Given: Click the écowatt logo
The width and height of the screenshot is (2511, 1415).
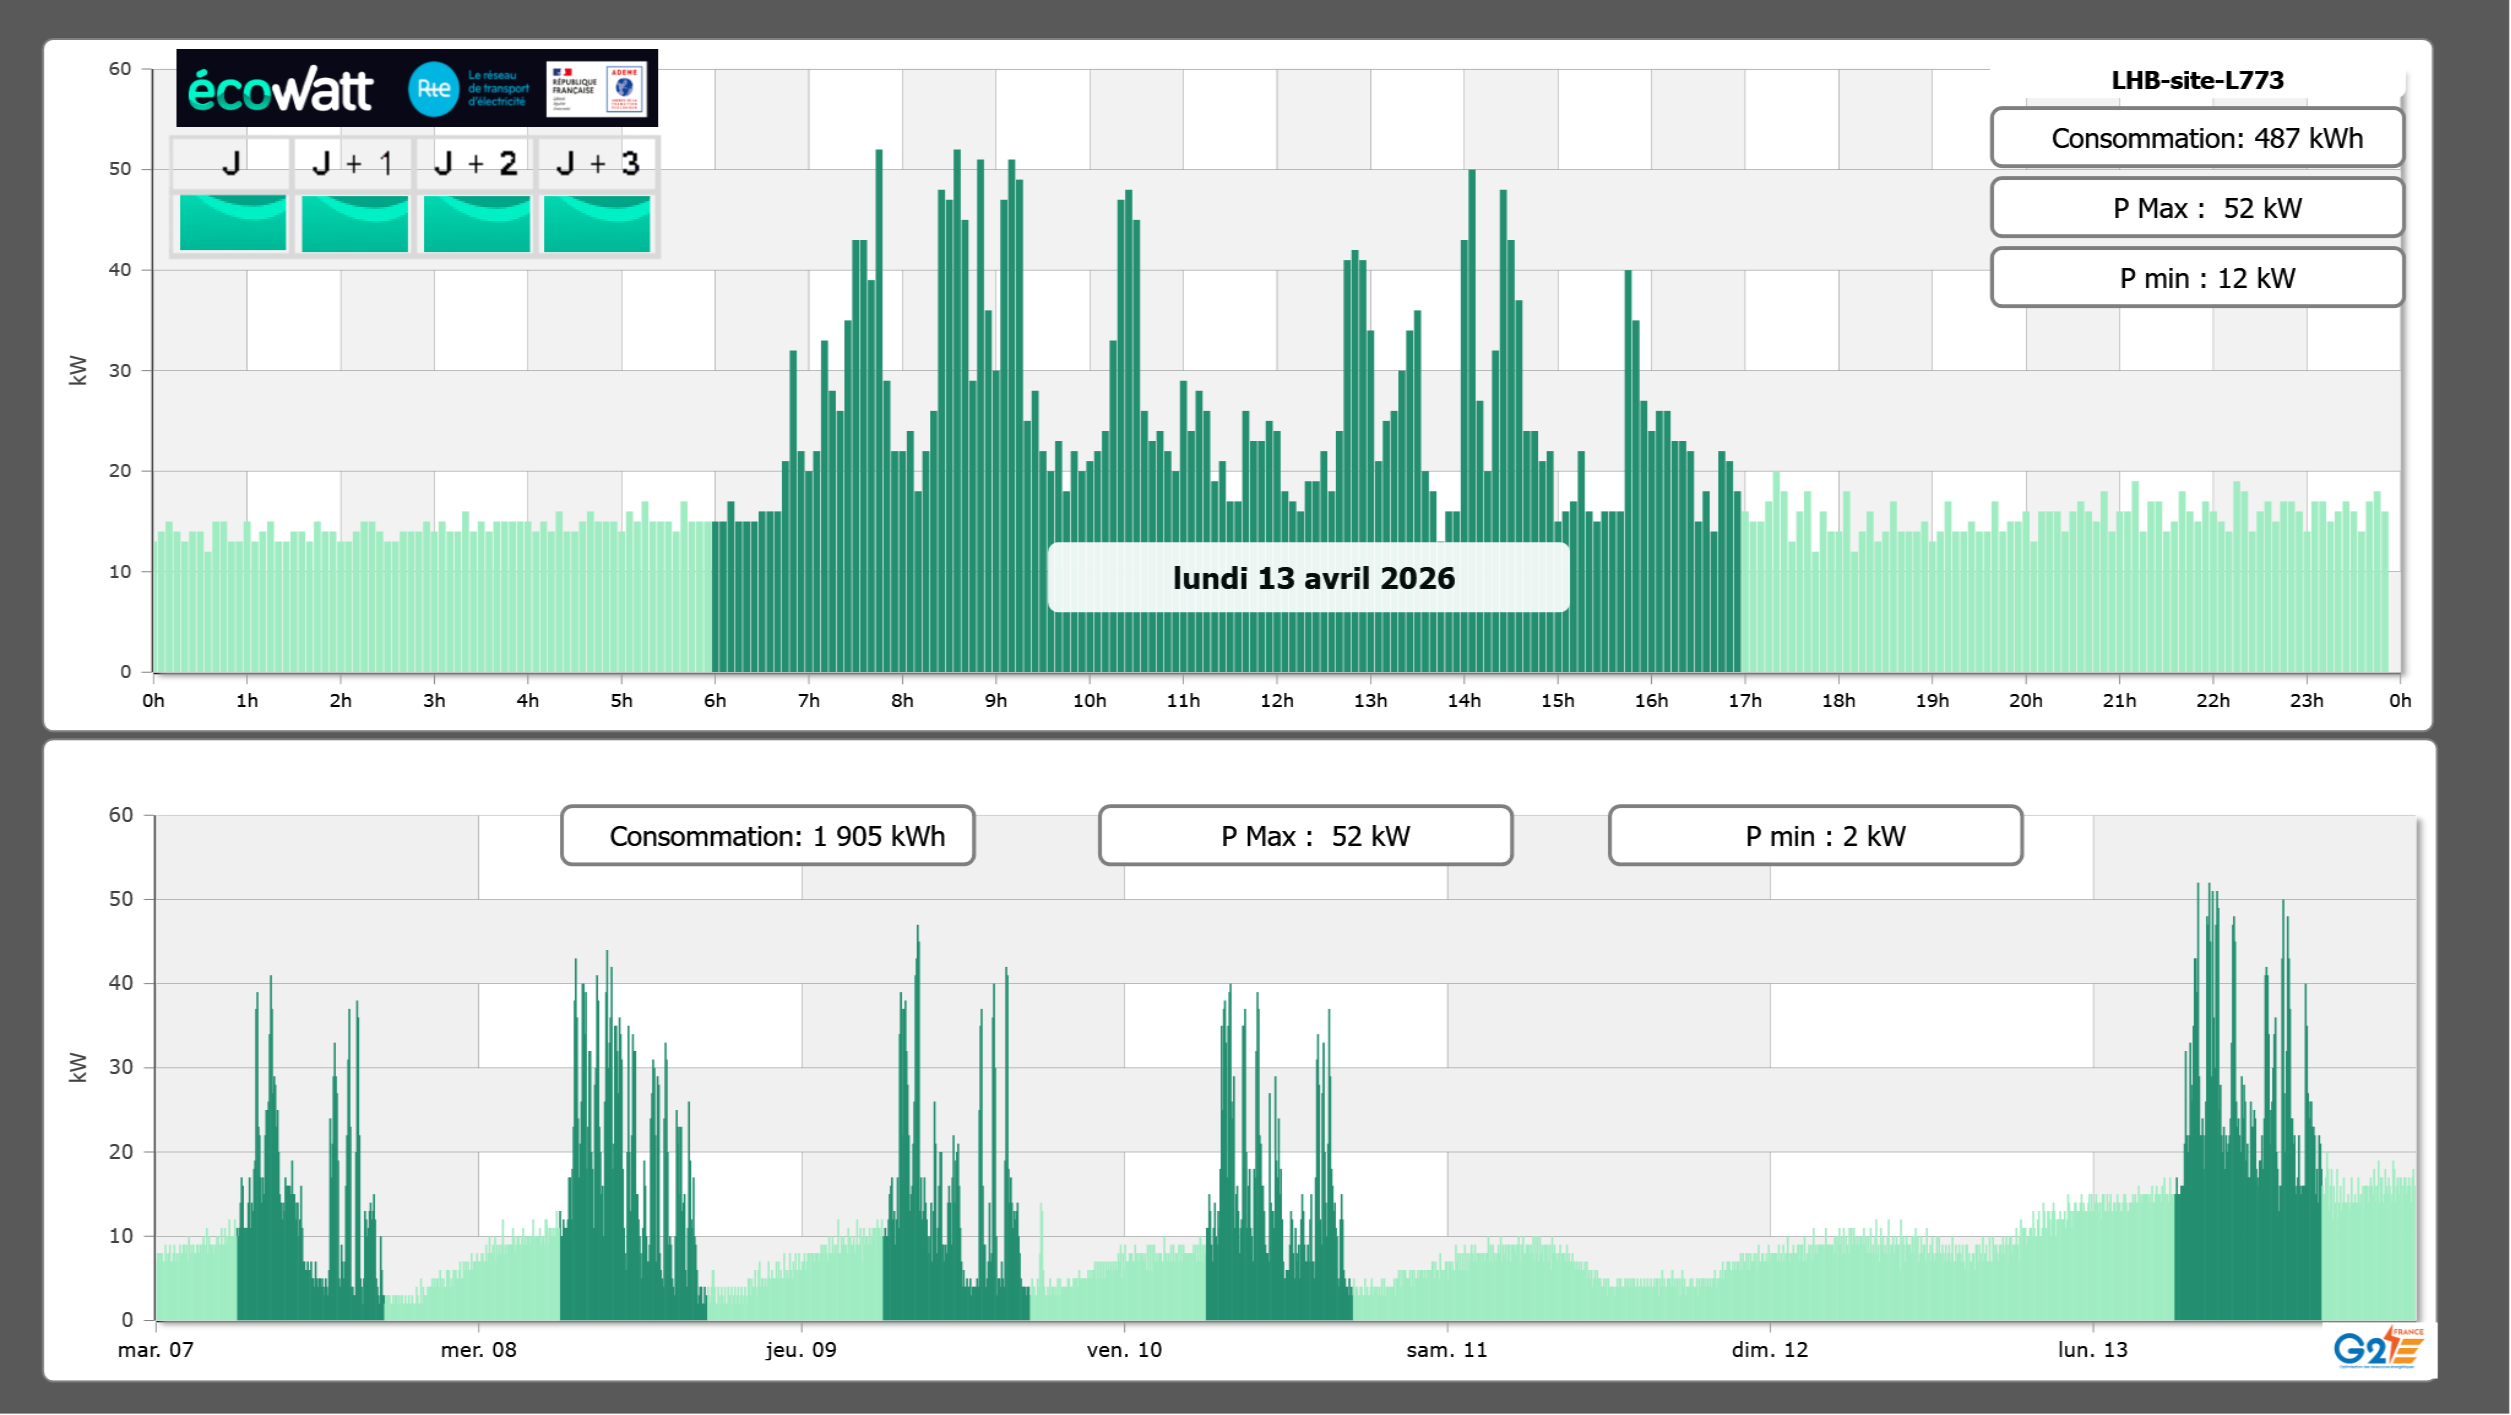Looking at the screenshot, I should tap(280, 90).
